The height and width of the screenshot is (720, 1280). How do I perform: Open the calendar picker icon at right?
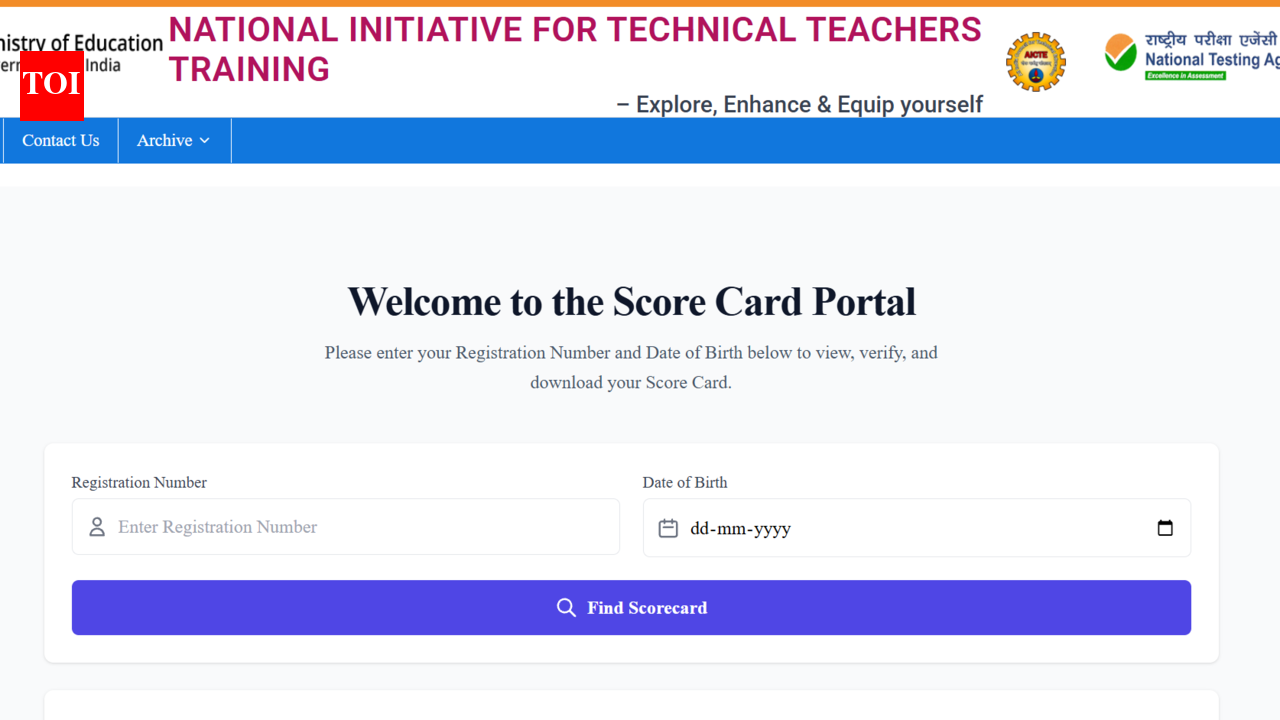click(1165, 528)
